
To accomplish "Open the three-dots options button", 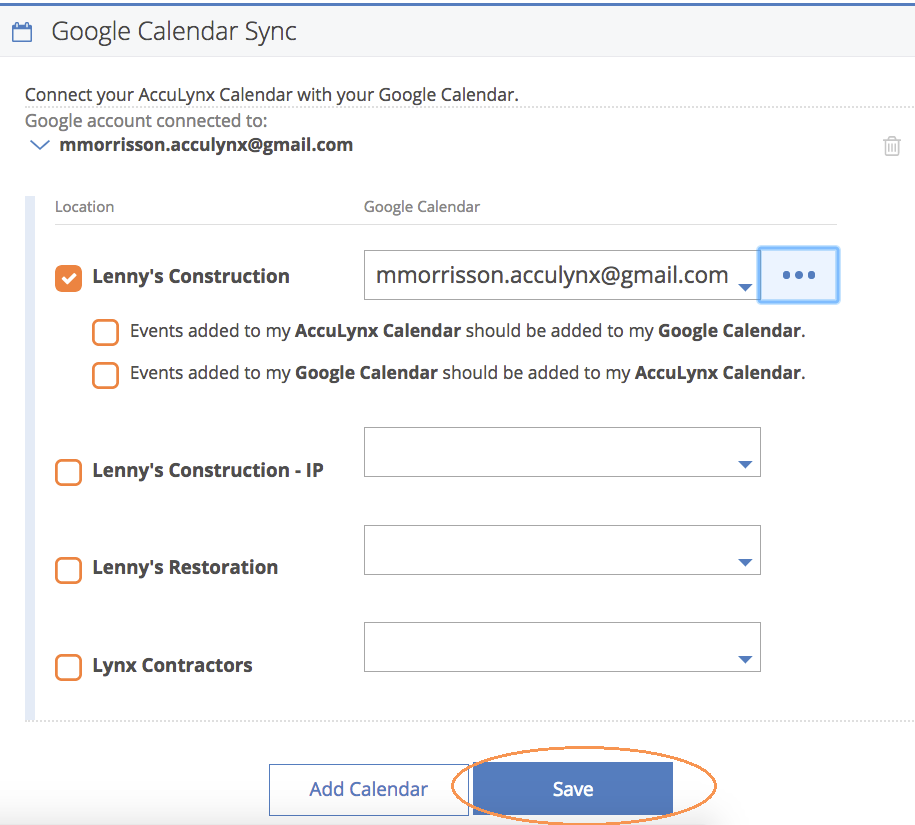I will pos(798,275).
